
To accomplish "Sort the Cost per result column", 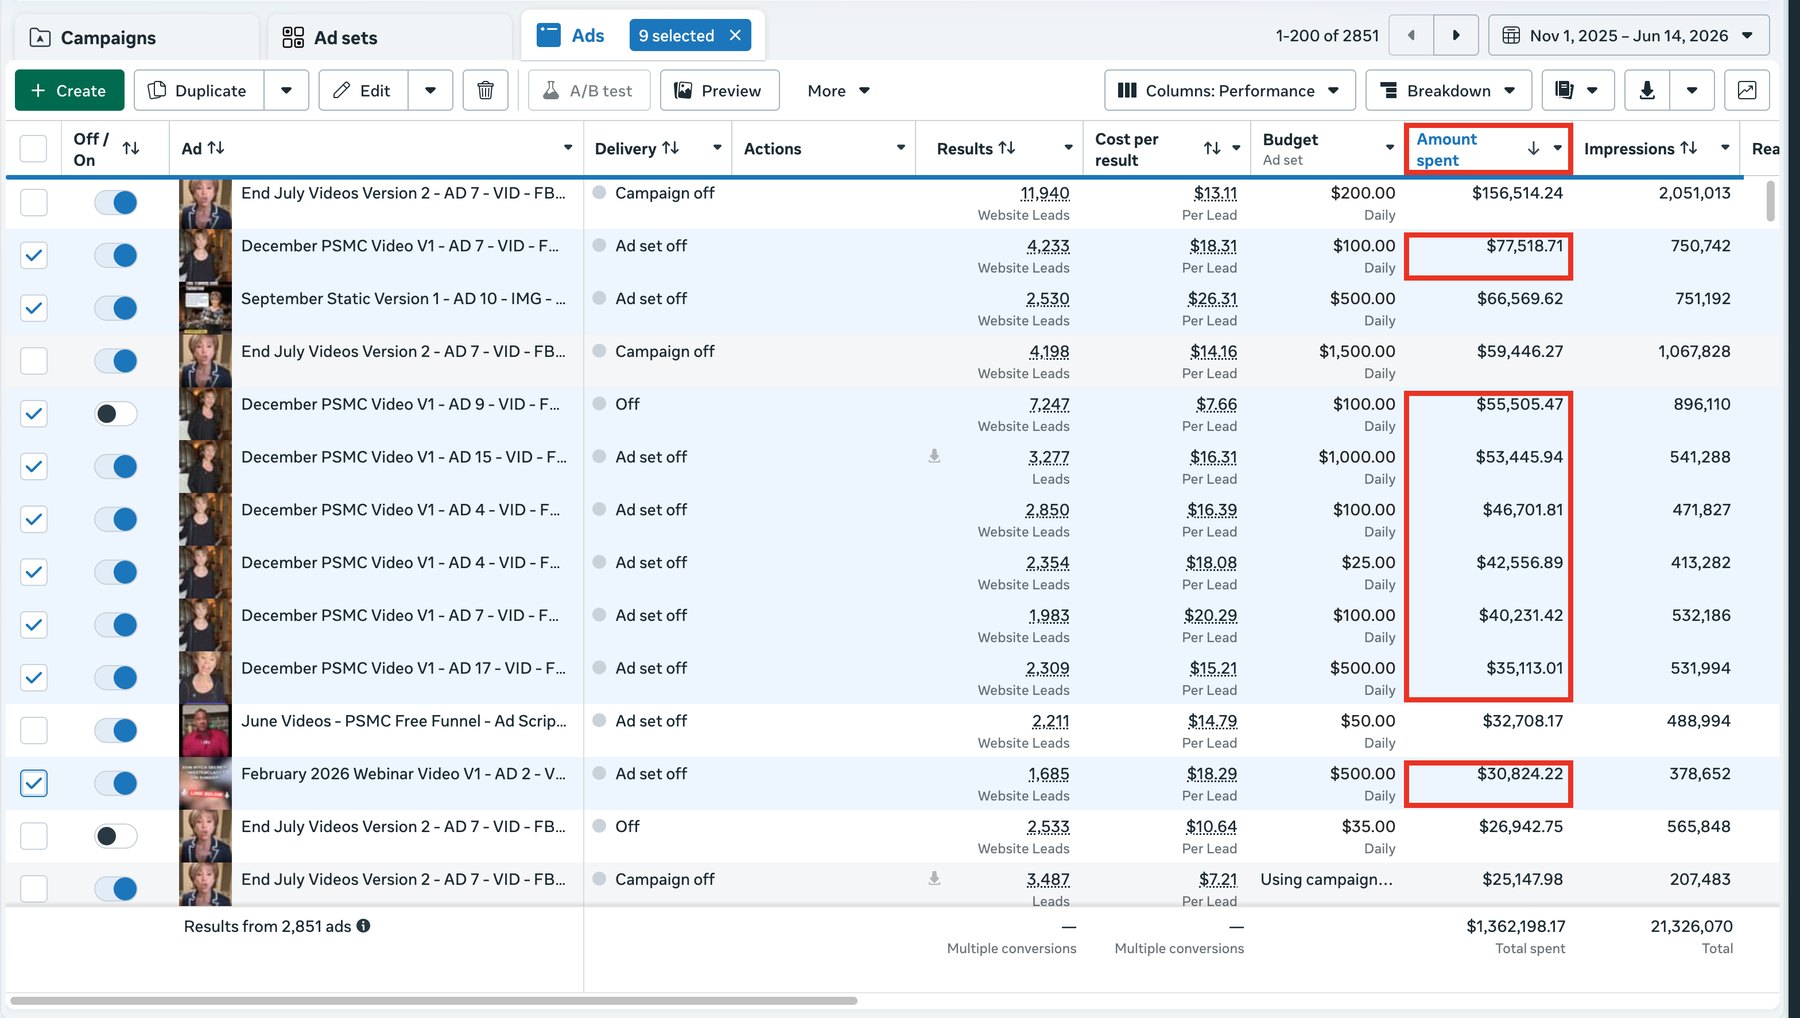I will (1212, 148).
